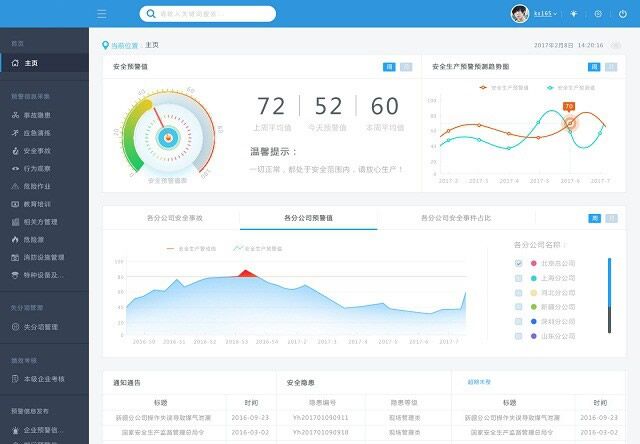Check the 山东分公司 checkbox

pos(518,336)
